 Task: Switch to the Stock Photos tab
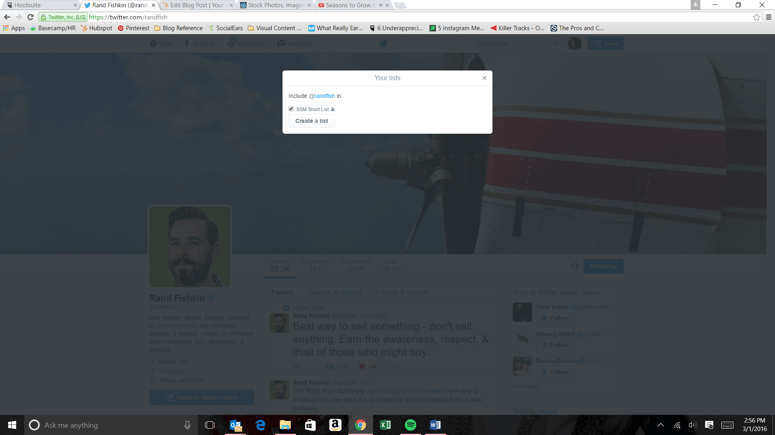coord(275,5)
